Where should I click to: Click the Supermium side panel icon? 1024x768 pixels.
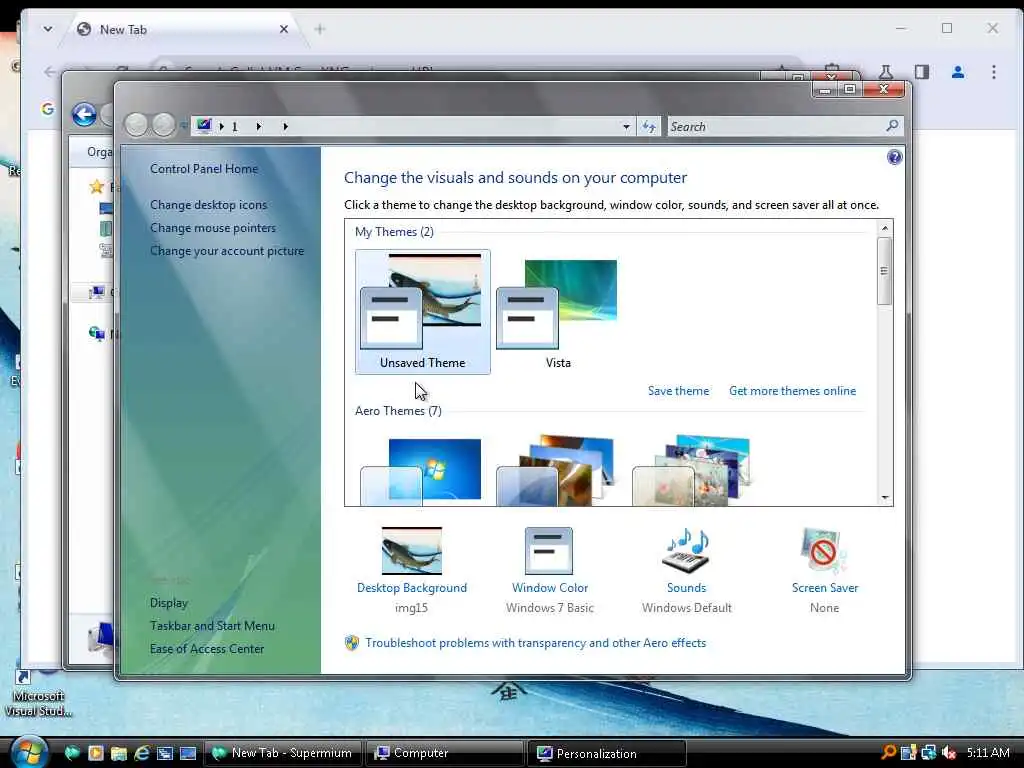pos(921,72)
